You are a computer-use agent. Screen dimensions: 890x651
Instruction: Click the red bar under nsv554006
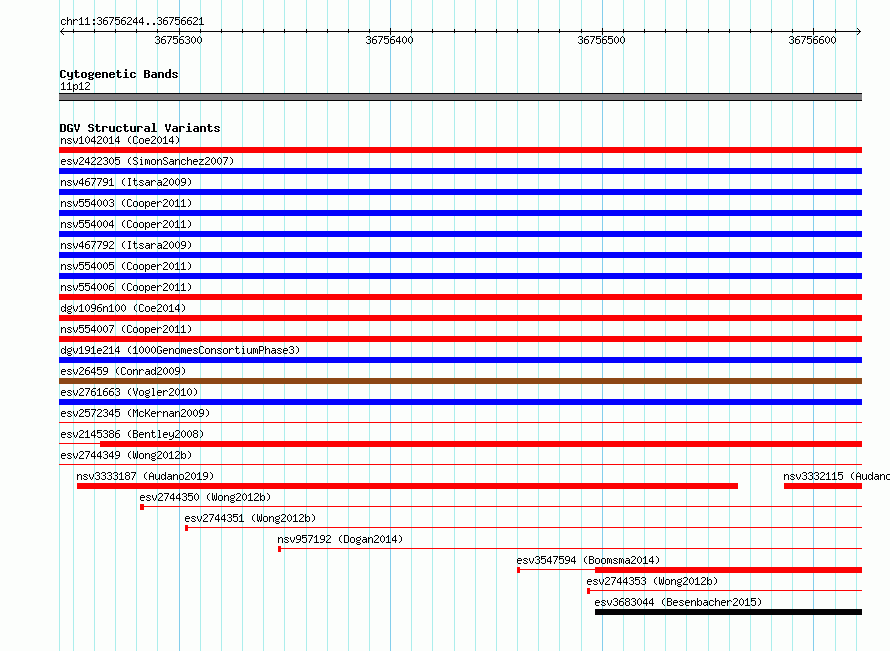point(460,297)
